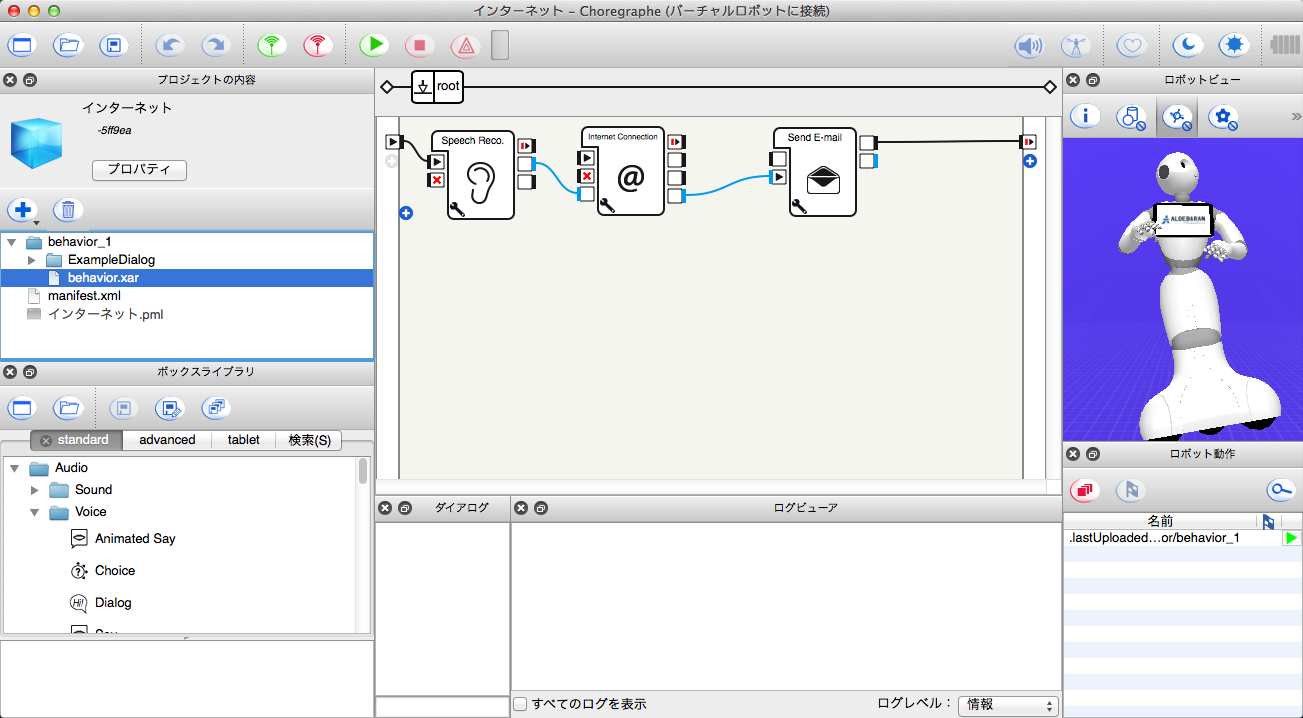Screen dimensions: 1303x718
Task: Click the speaker volume icon
Action: pyautogui.click(x=1030, y=45)
